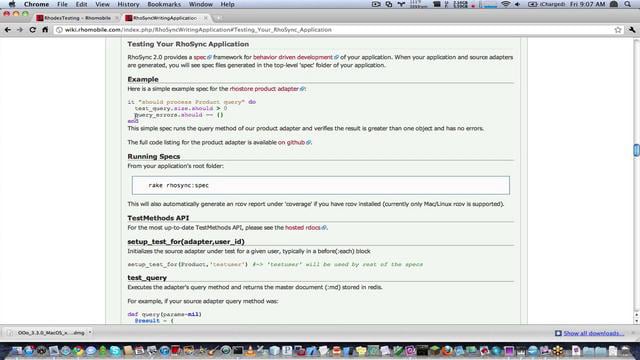Close the RhoSyncWritingApplication tab

click(x=205, y=18)
